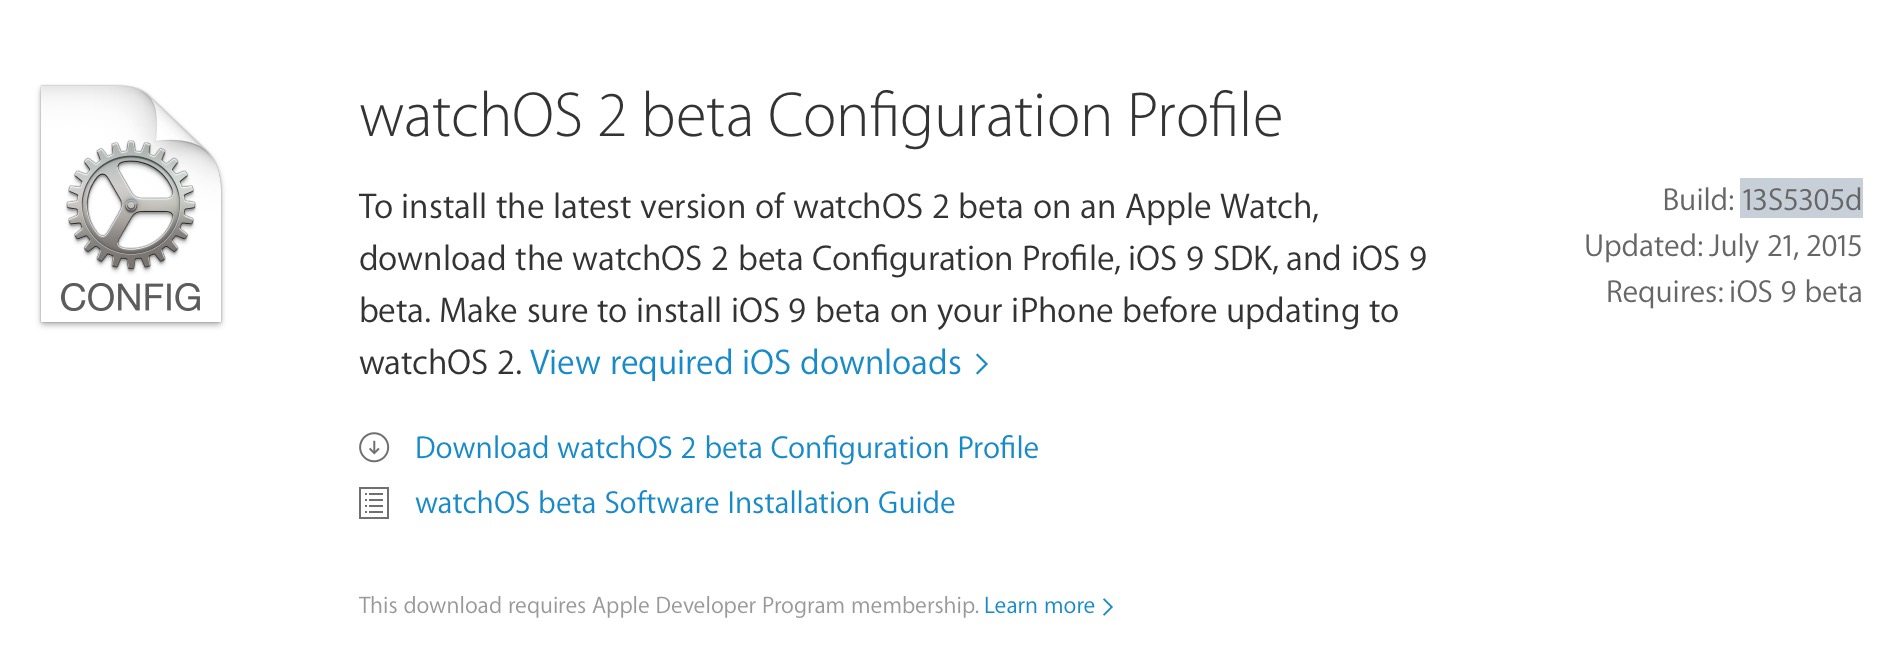This screenshot has width=1900, height=648.
Task: Click the circular download arrow icon
Action: point(374,447)
